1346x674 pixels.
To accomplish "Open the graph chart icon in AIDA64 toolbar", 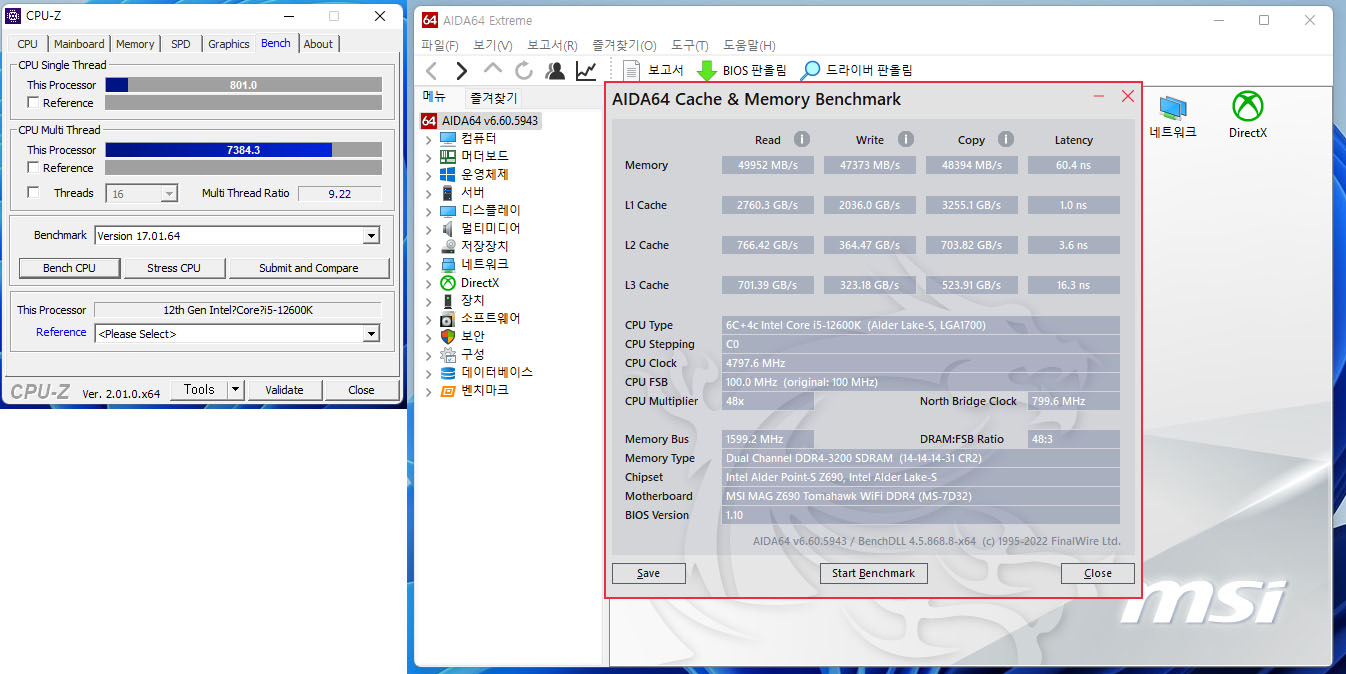I will coord(586,70).
